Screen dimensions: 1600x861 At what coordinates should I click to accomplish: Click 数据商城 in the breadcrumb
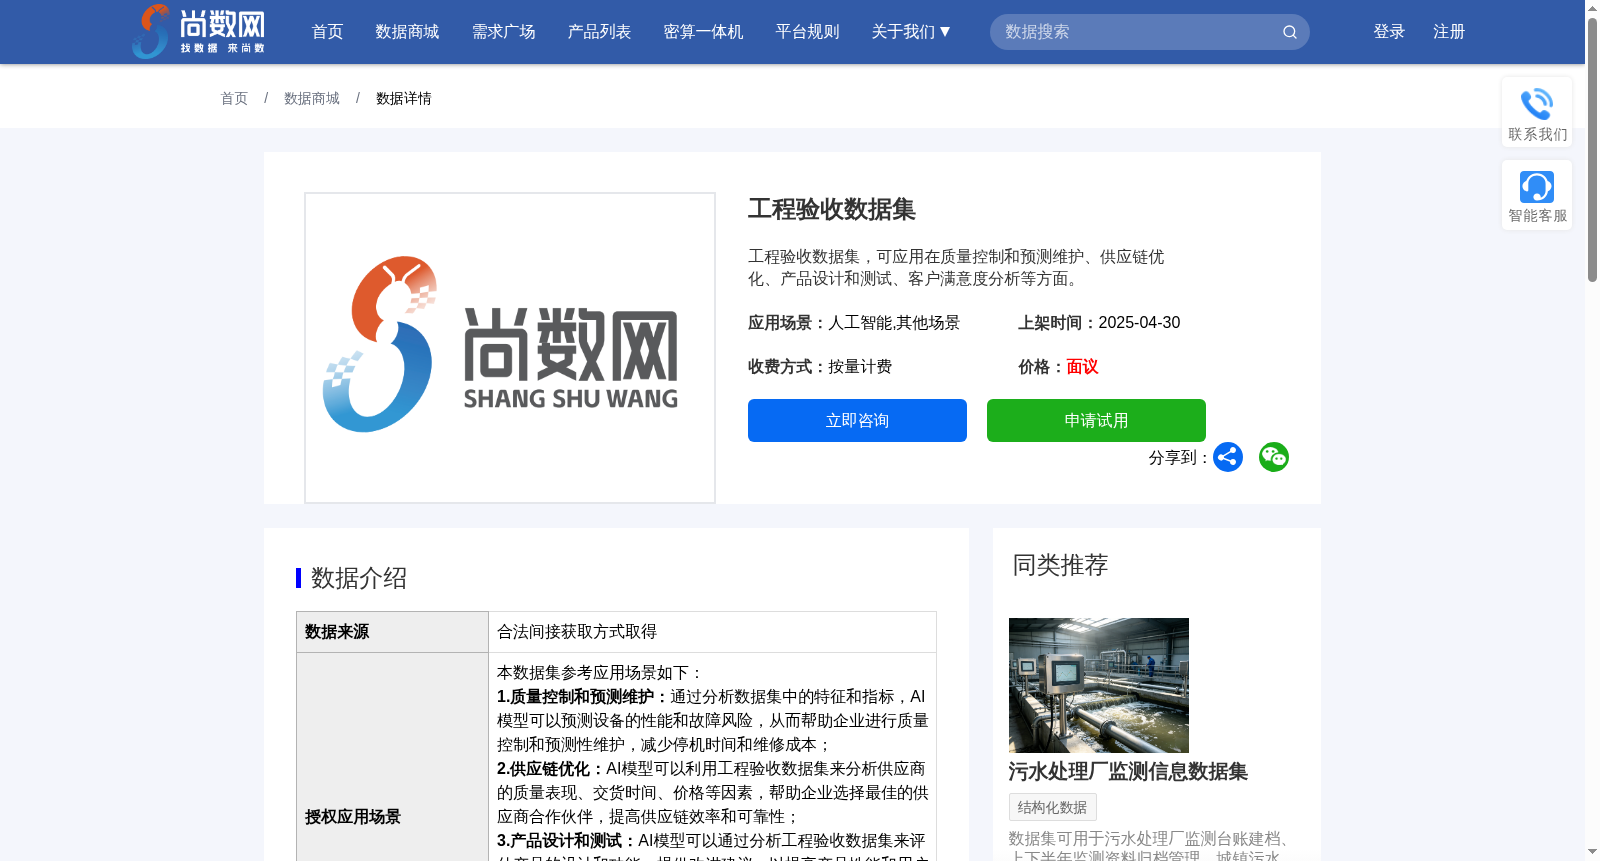point(312,98)
